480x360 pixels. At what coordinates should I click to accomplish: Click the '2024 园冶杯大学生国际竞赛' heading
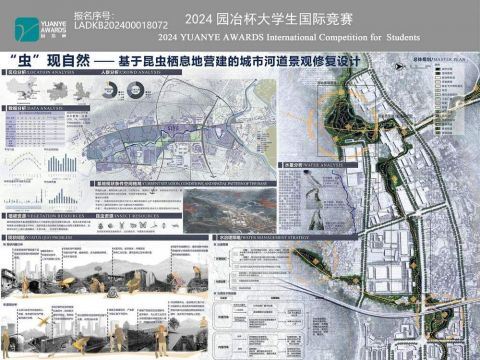click(x=269, y=19)
